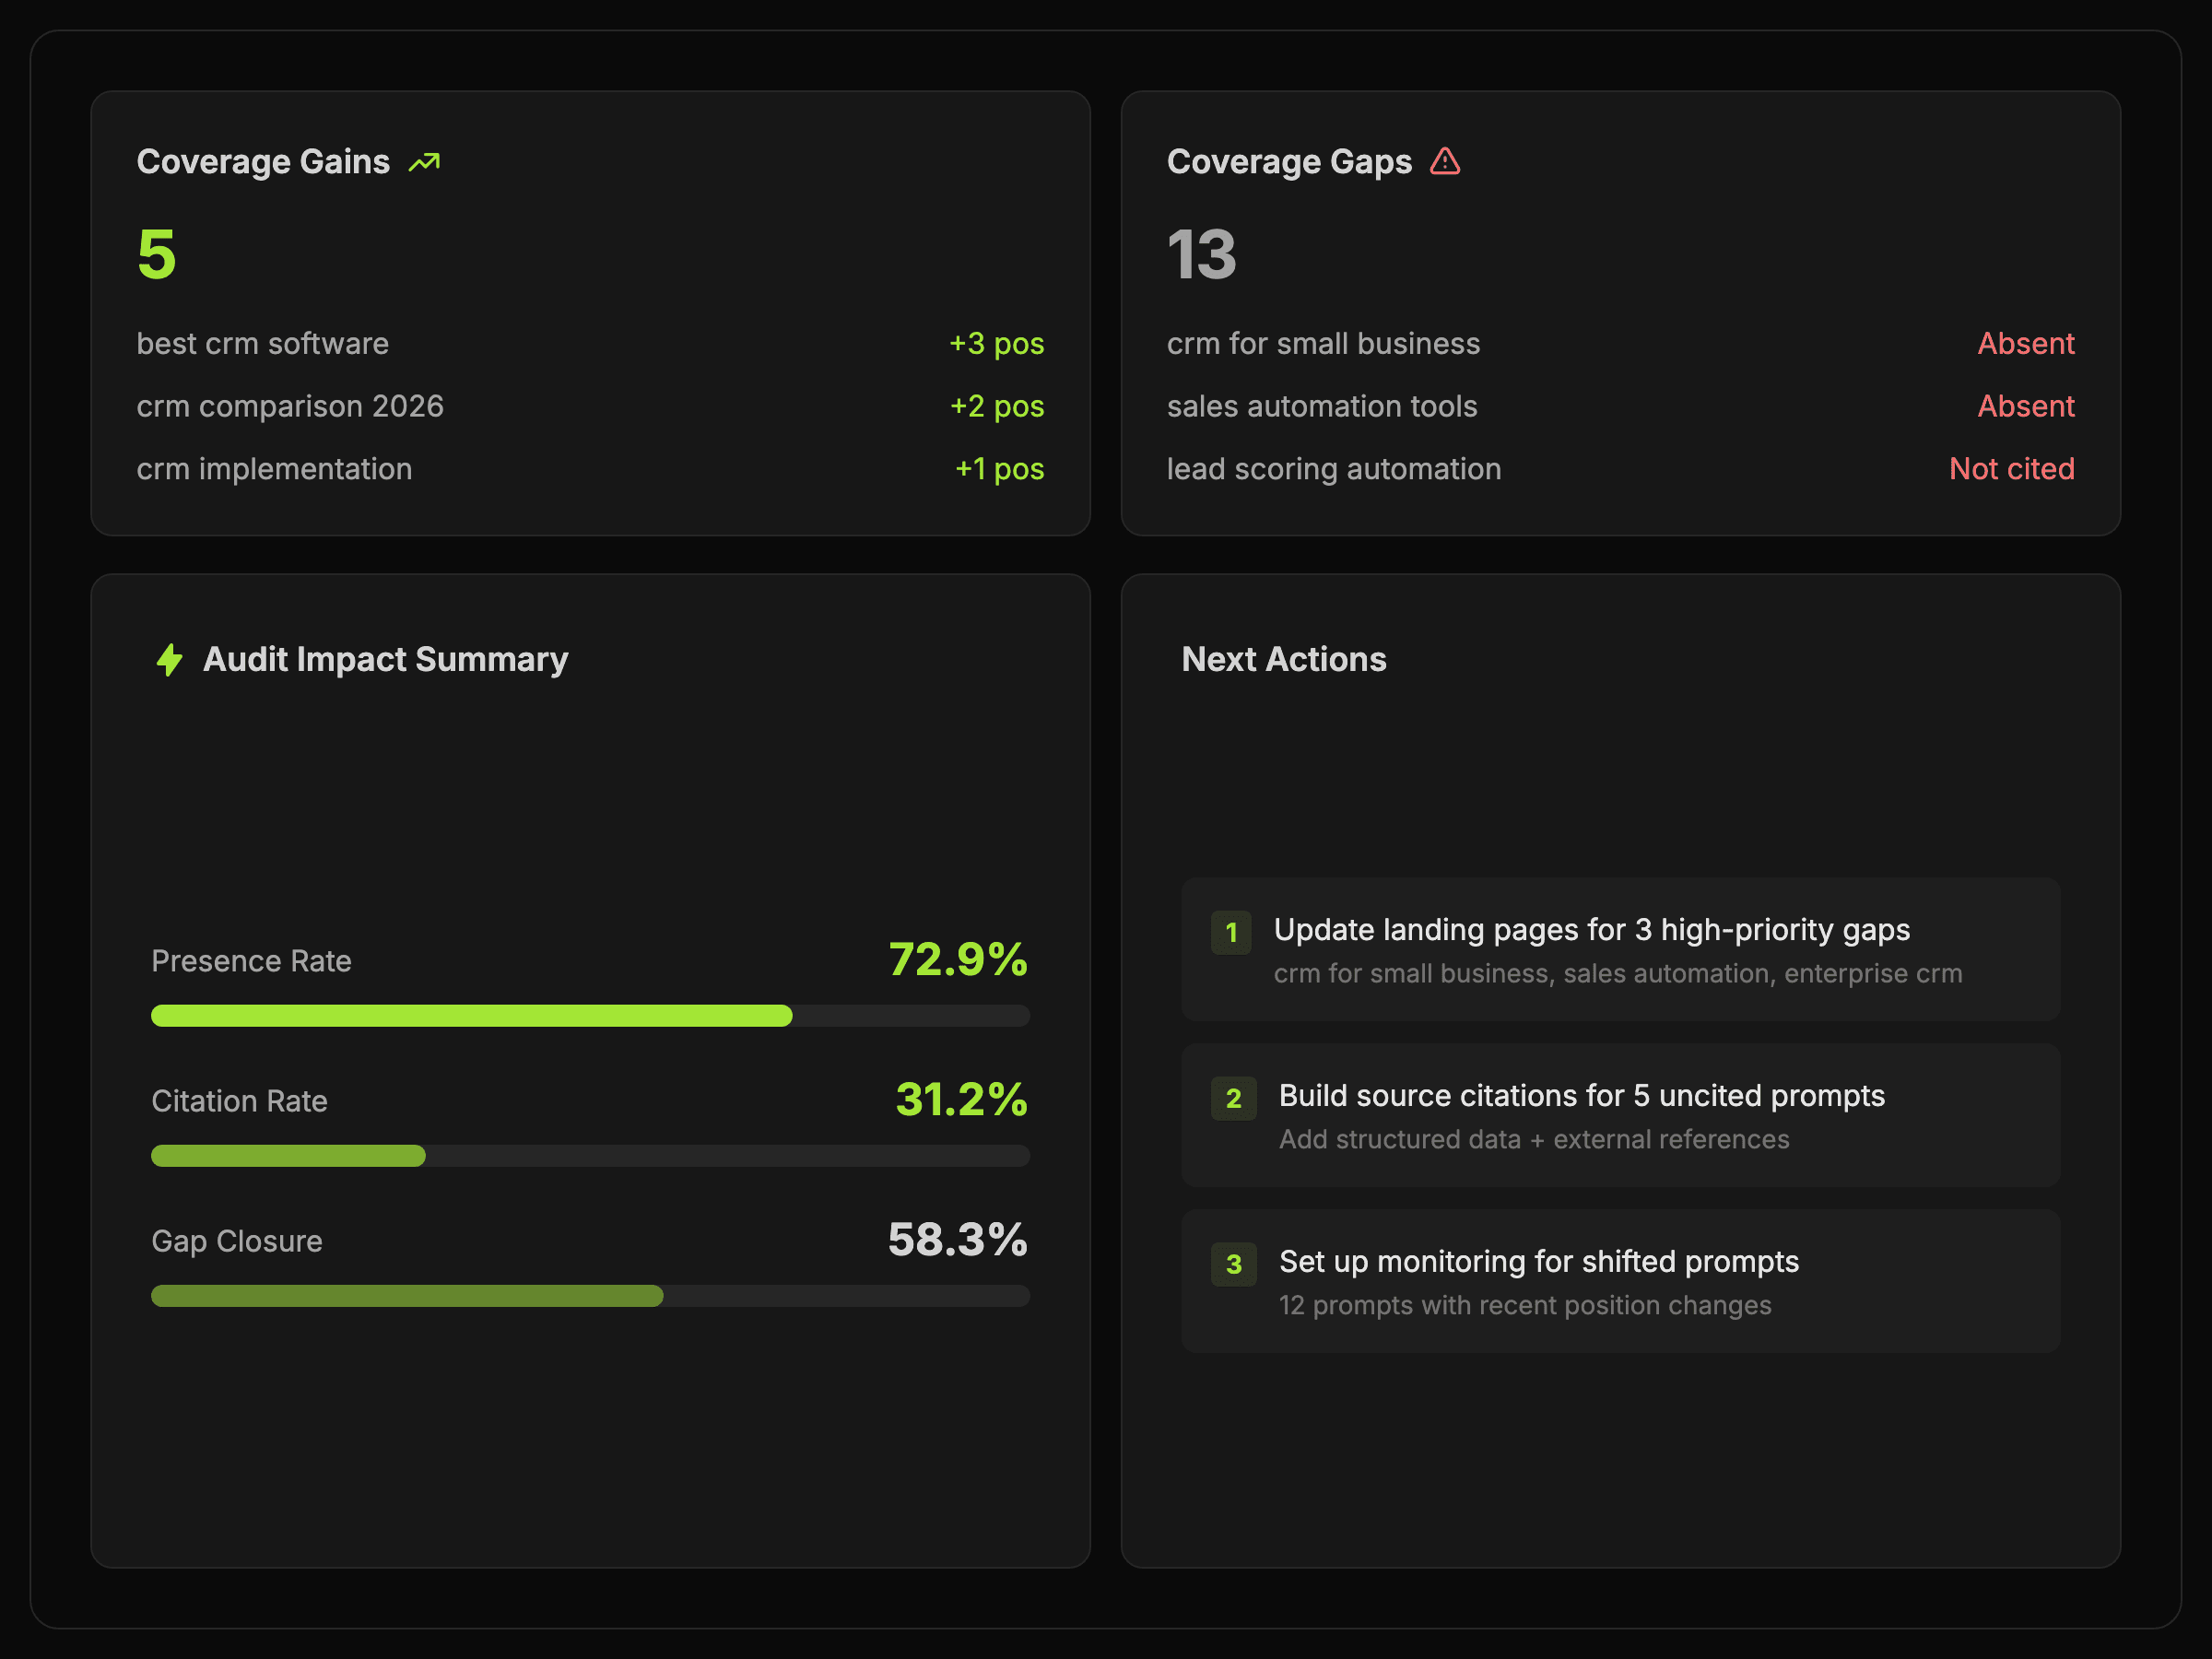Click the number 1 badge in Next Actions

[x=1231, y=933]
